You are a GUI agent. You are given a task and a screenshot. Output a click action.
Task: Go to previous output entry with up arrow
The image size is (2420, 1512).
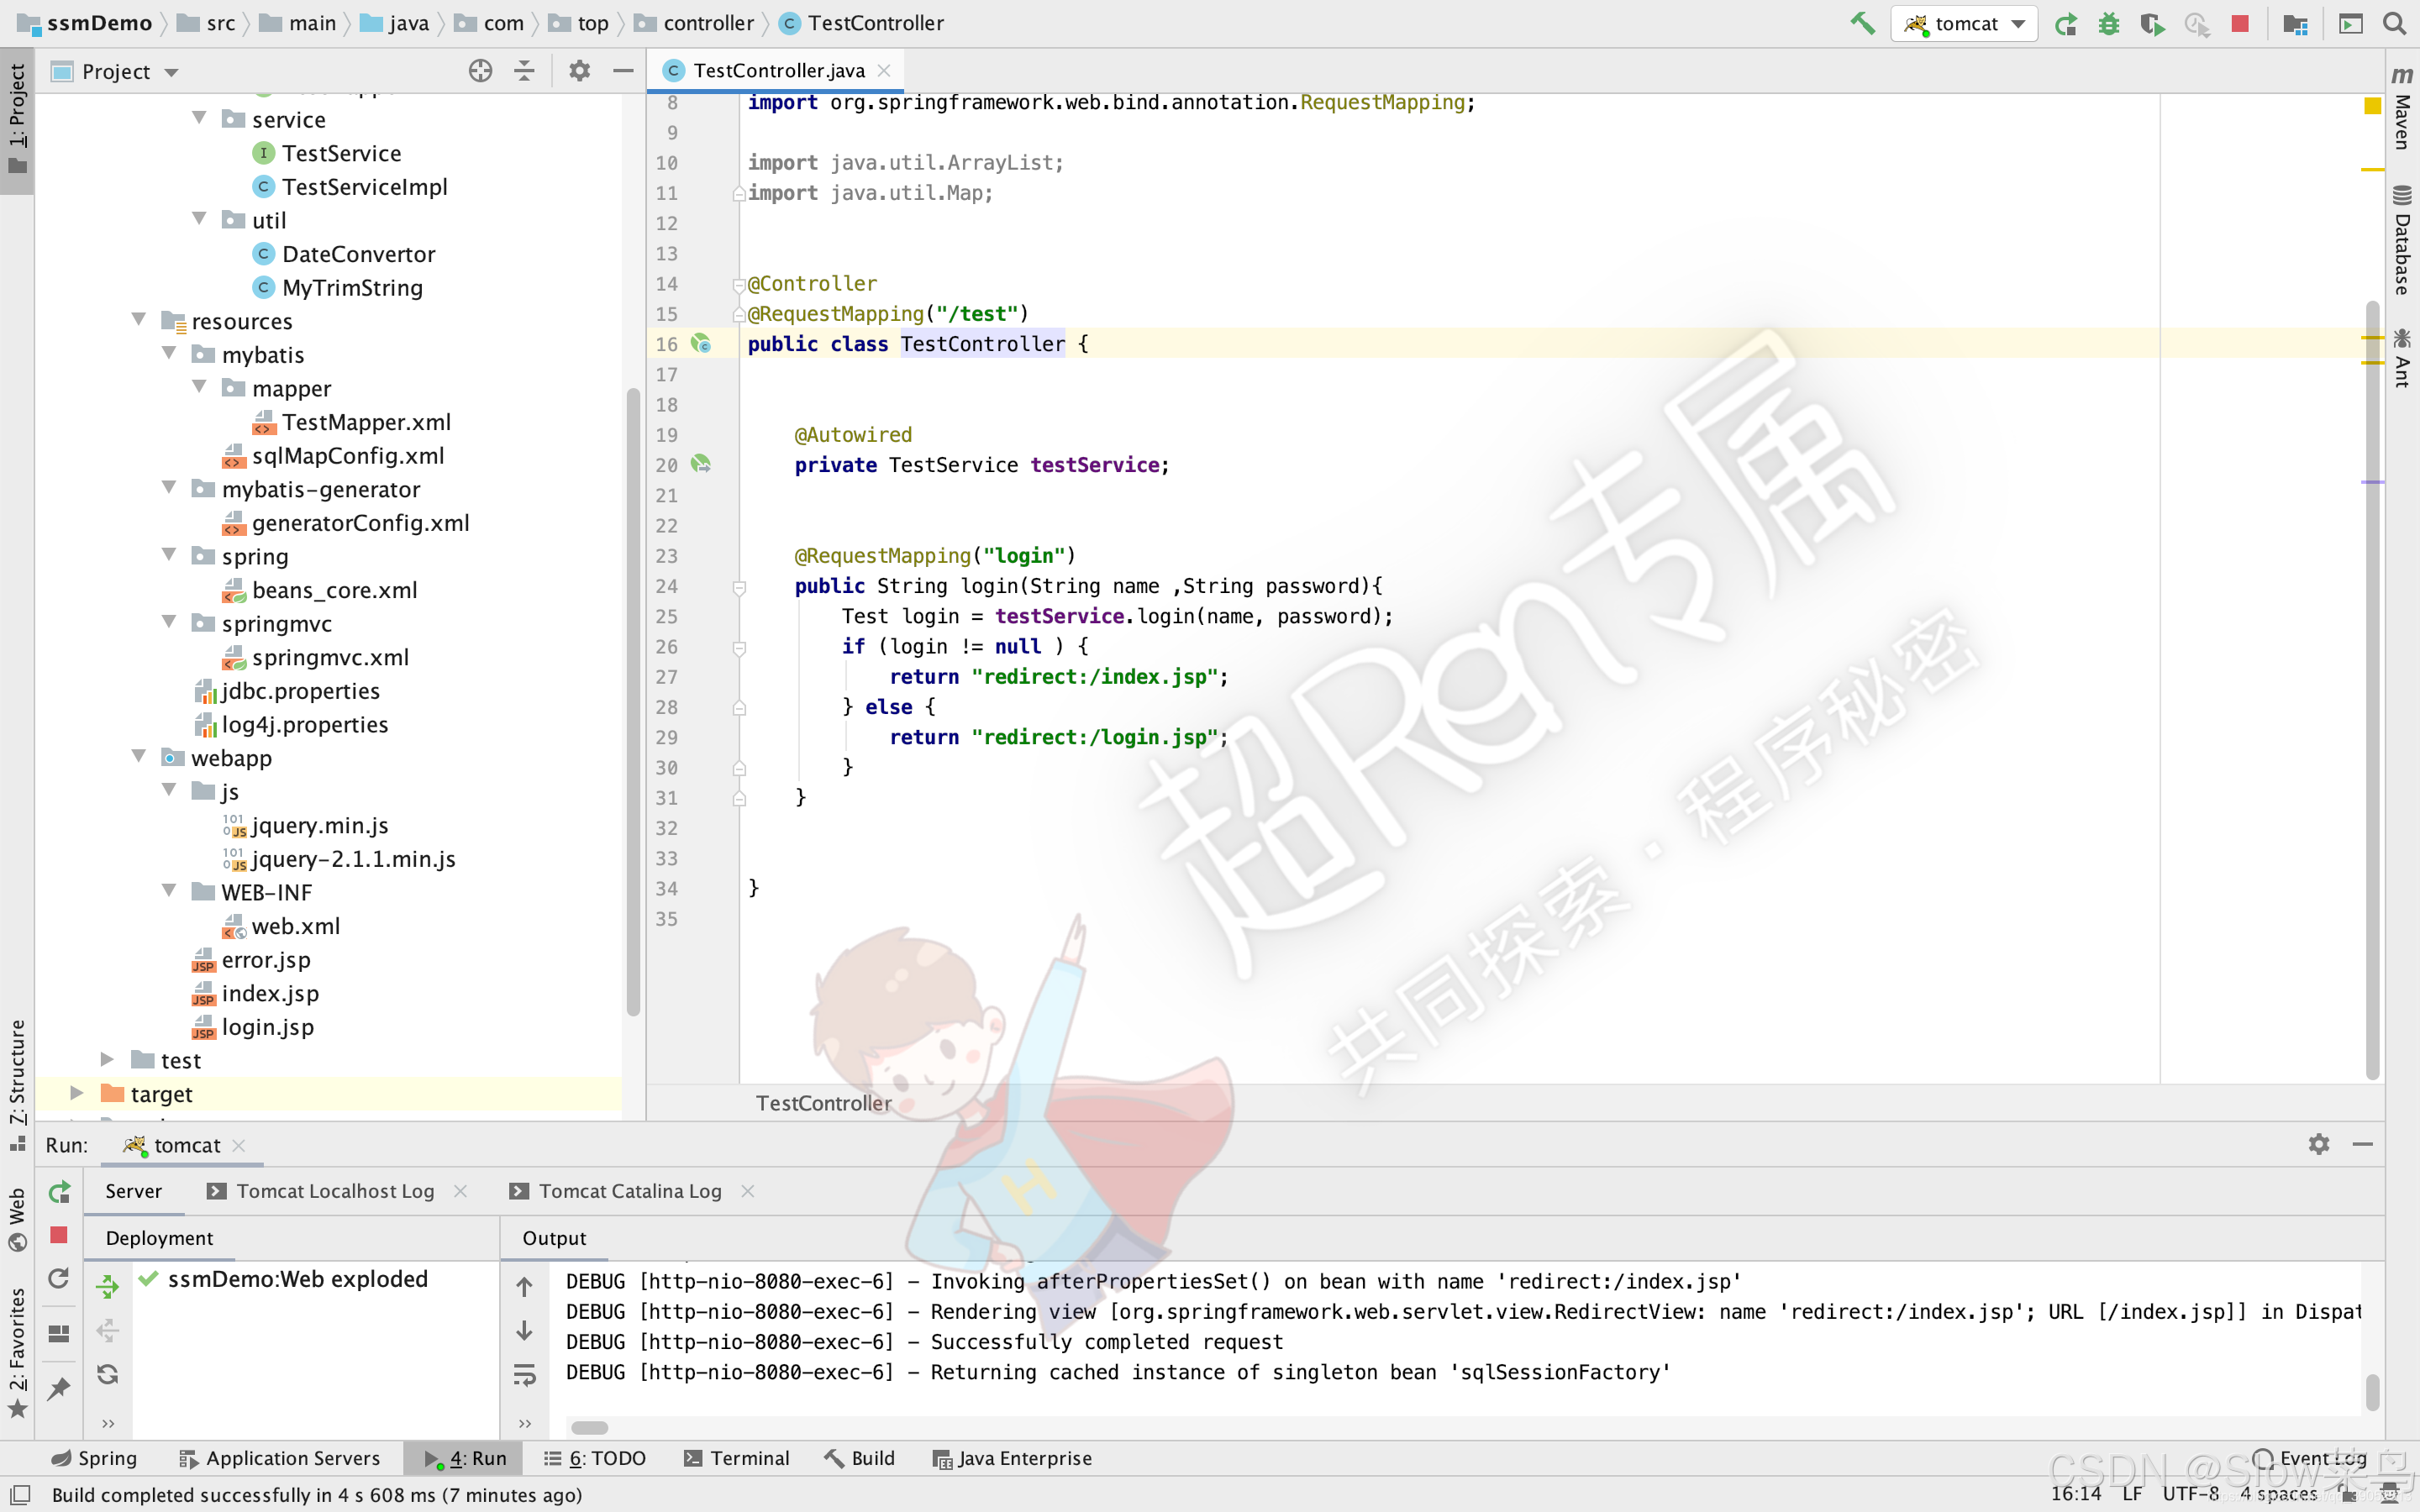(524, 1287)
